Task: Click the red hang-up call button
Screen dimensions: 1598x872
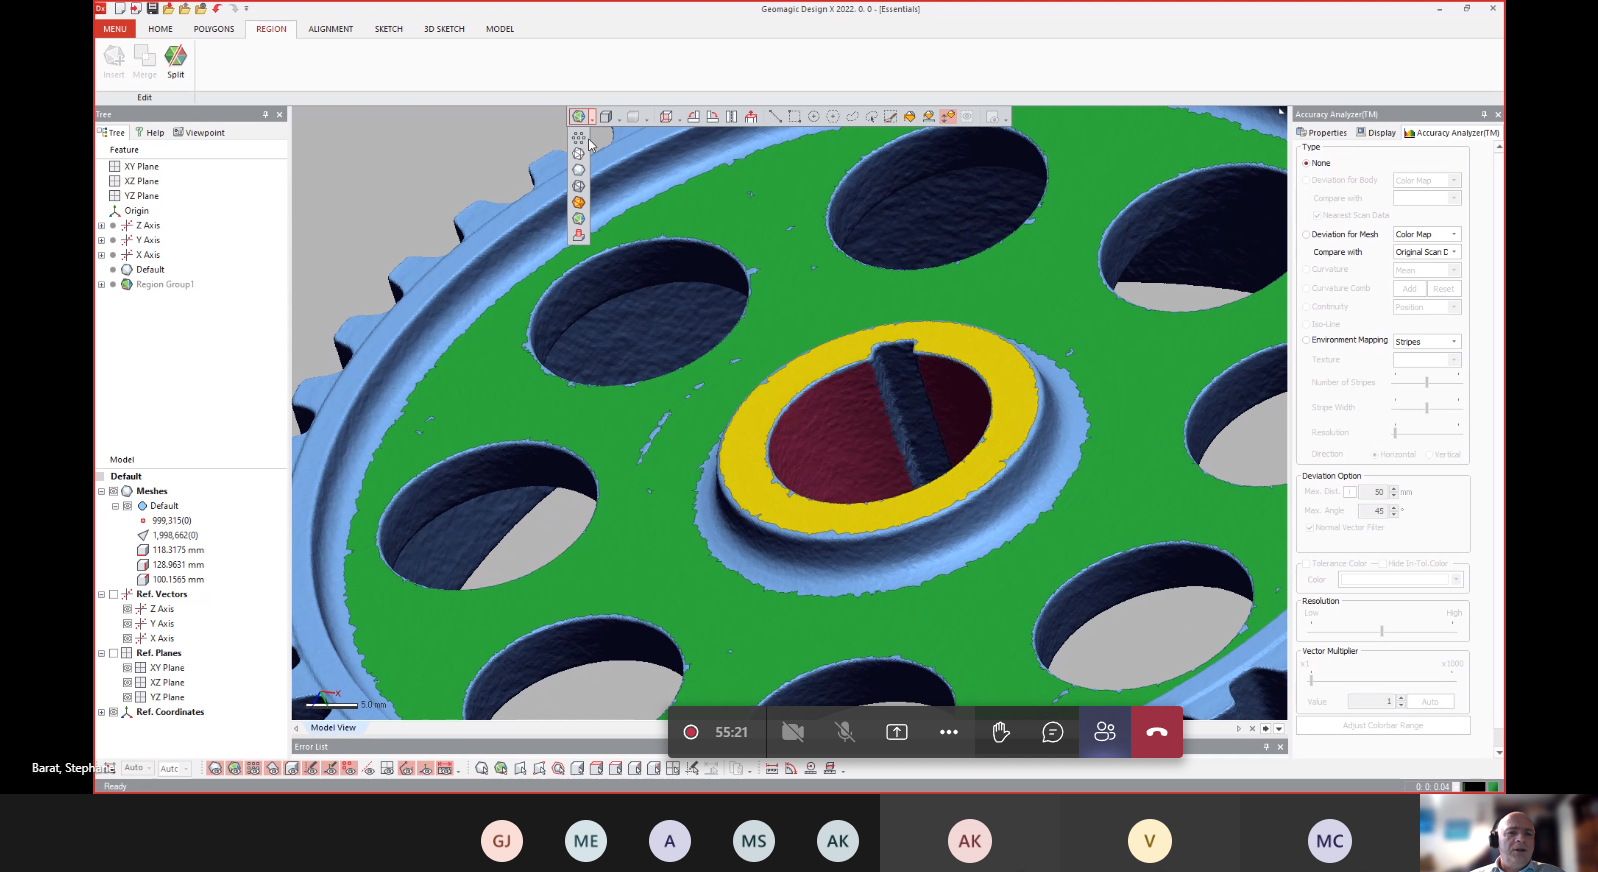Action: pos(1156,732)
